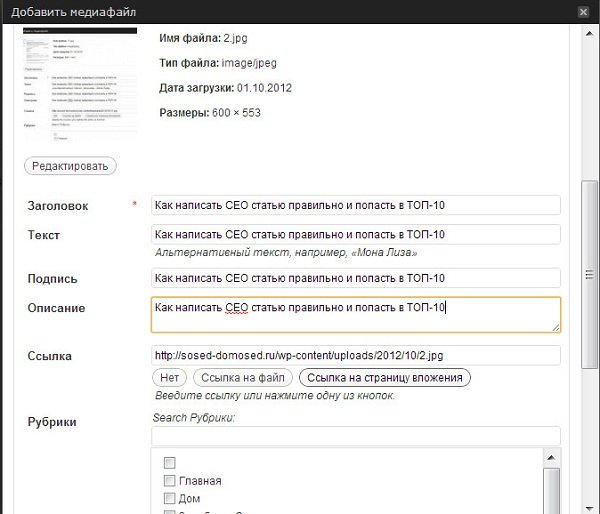Viewport: 600px width, 514px height.
Task: Check the Главная category checkbox
Action: tap(169, 480)
